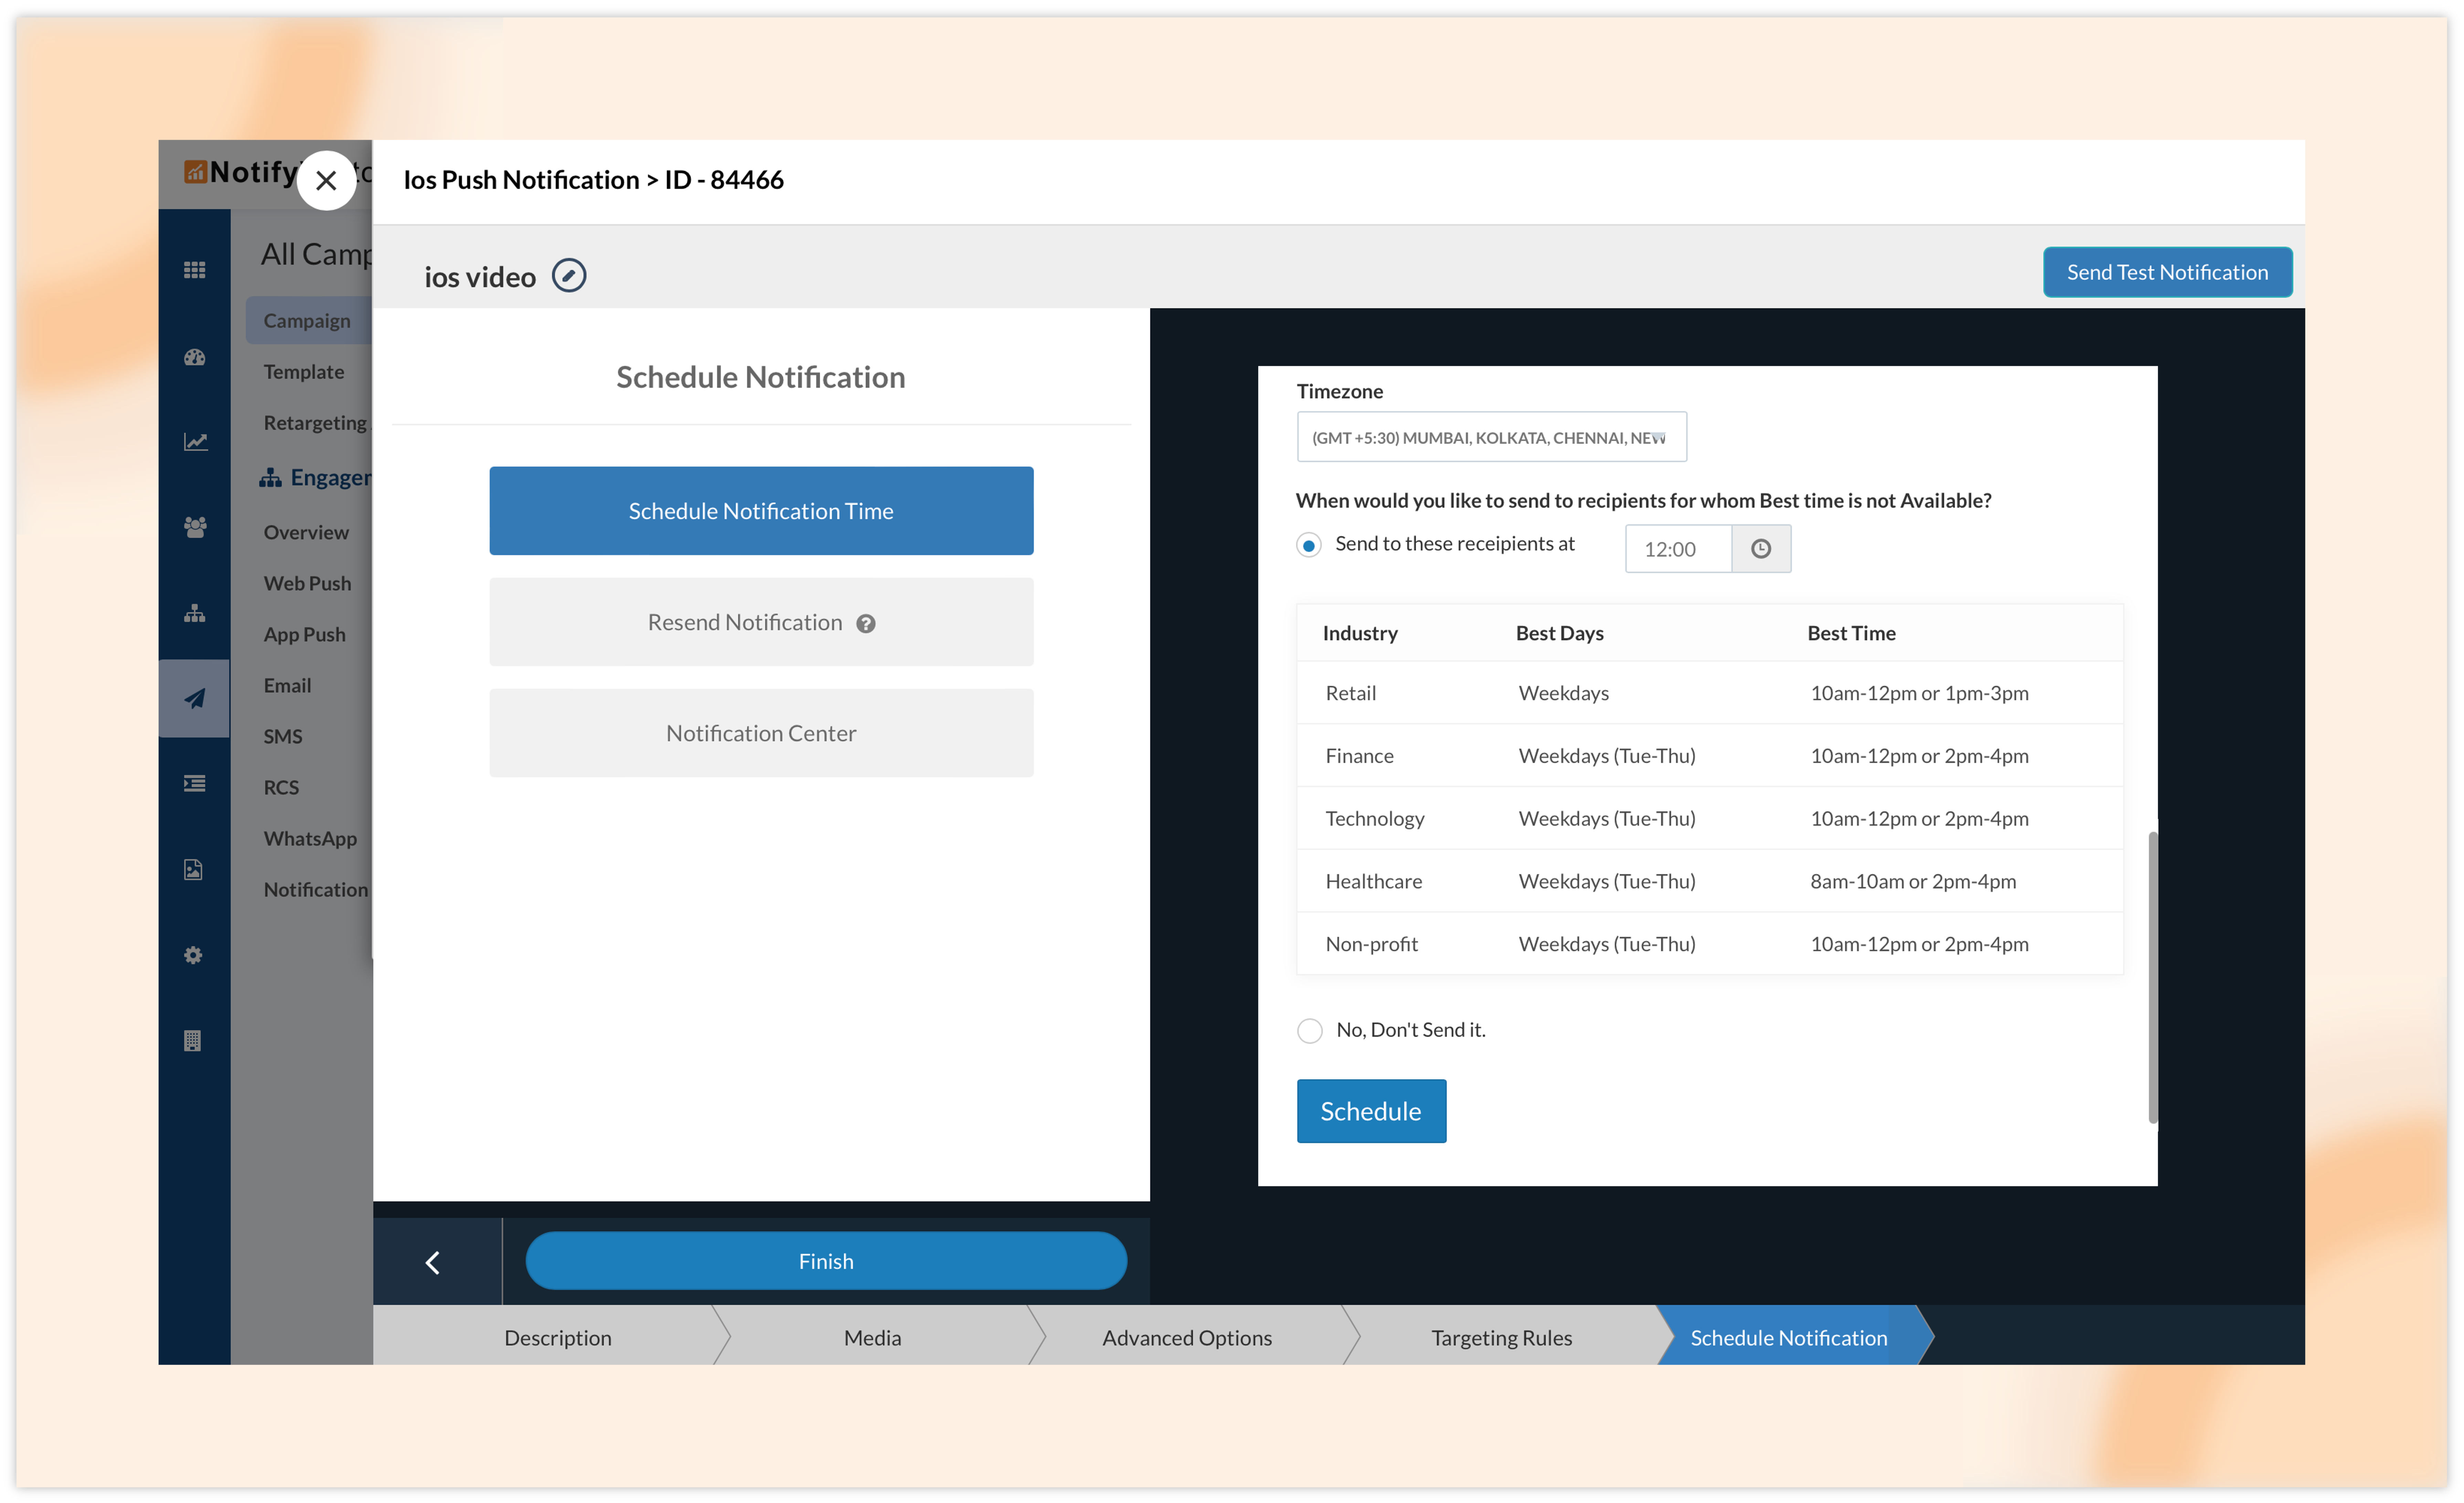Click the Resend Notification help question icon
Viewport: 2464px width, 1503px height.
[x=866, y=624]
